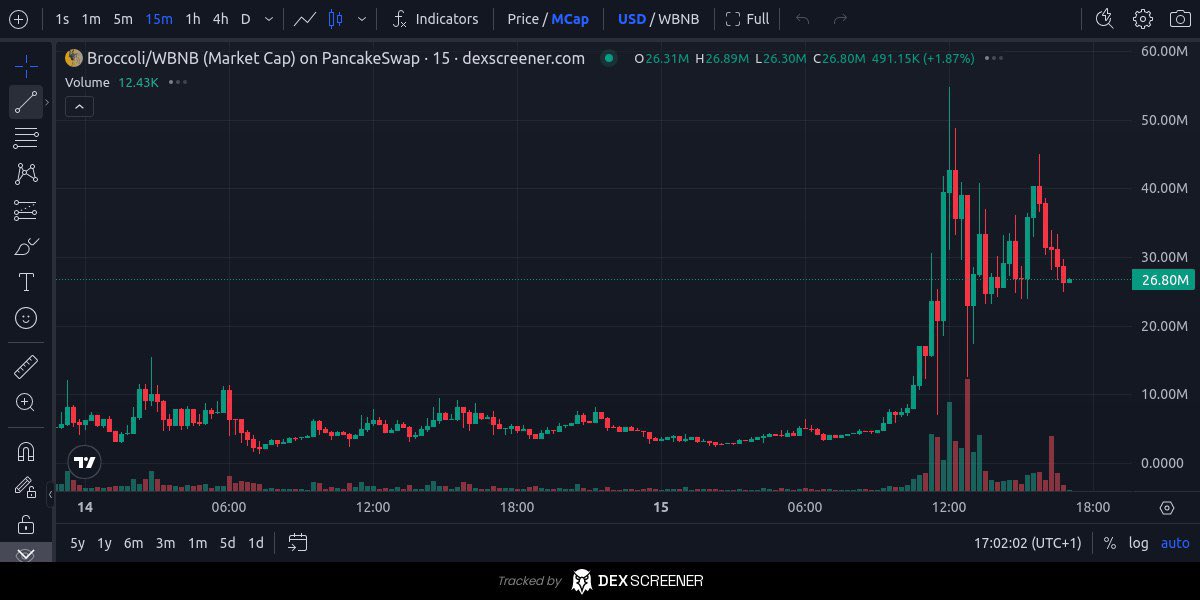Switch the chart to MCap view
The image size is (1200, 600).
click(x=570, y=19)
